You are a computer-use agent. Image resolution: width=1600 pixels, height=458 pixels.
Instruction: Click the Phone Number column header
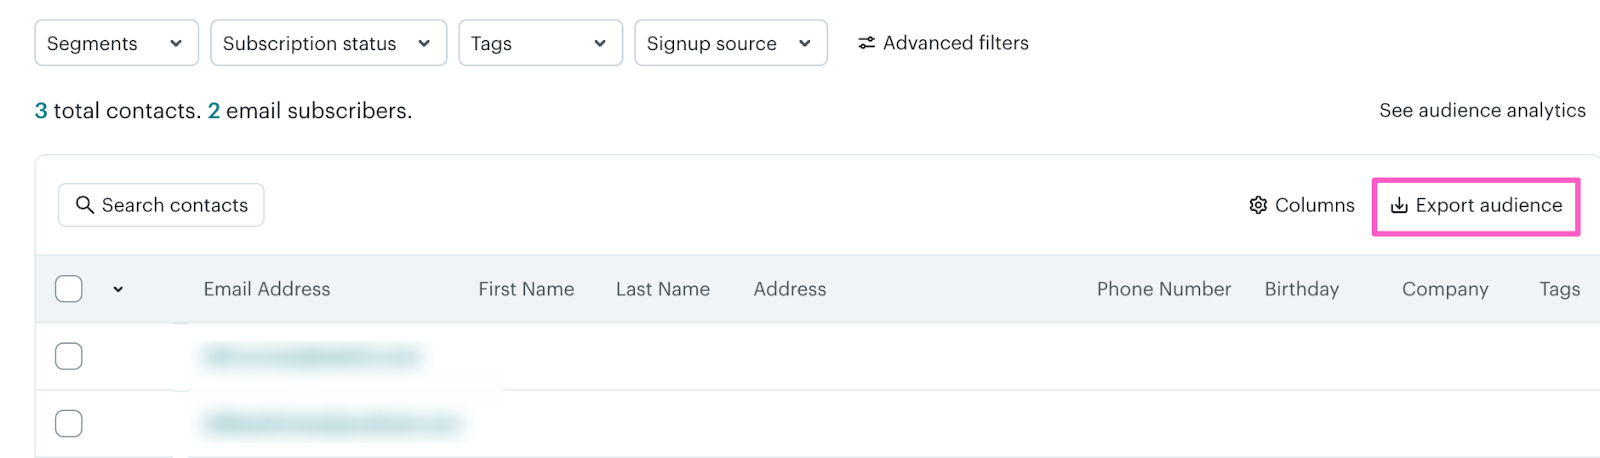1164,289
